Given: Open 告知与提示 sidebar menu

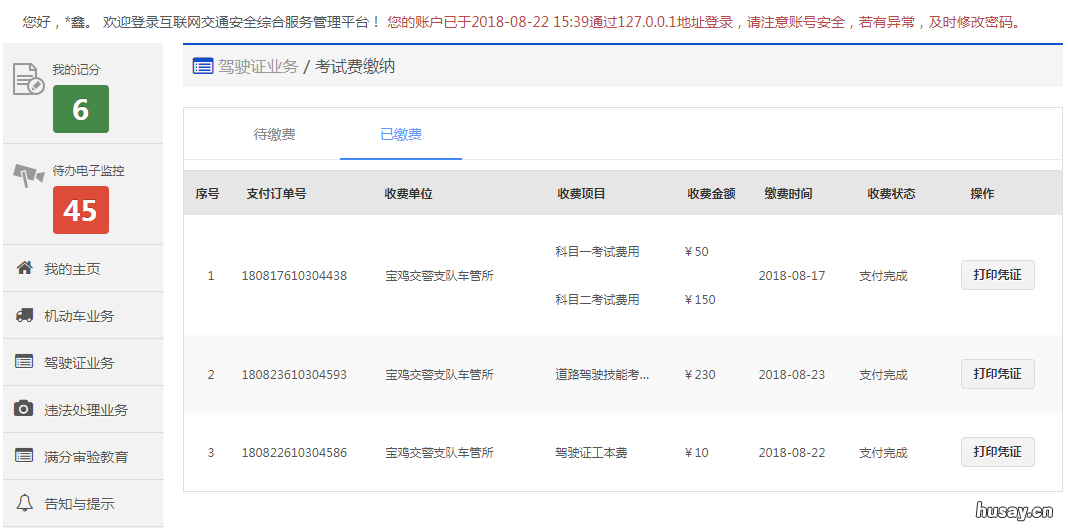Looking at the screenshot, I should click(79, 503).
